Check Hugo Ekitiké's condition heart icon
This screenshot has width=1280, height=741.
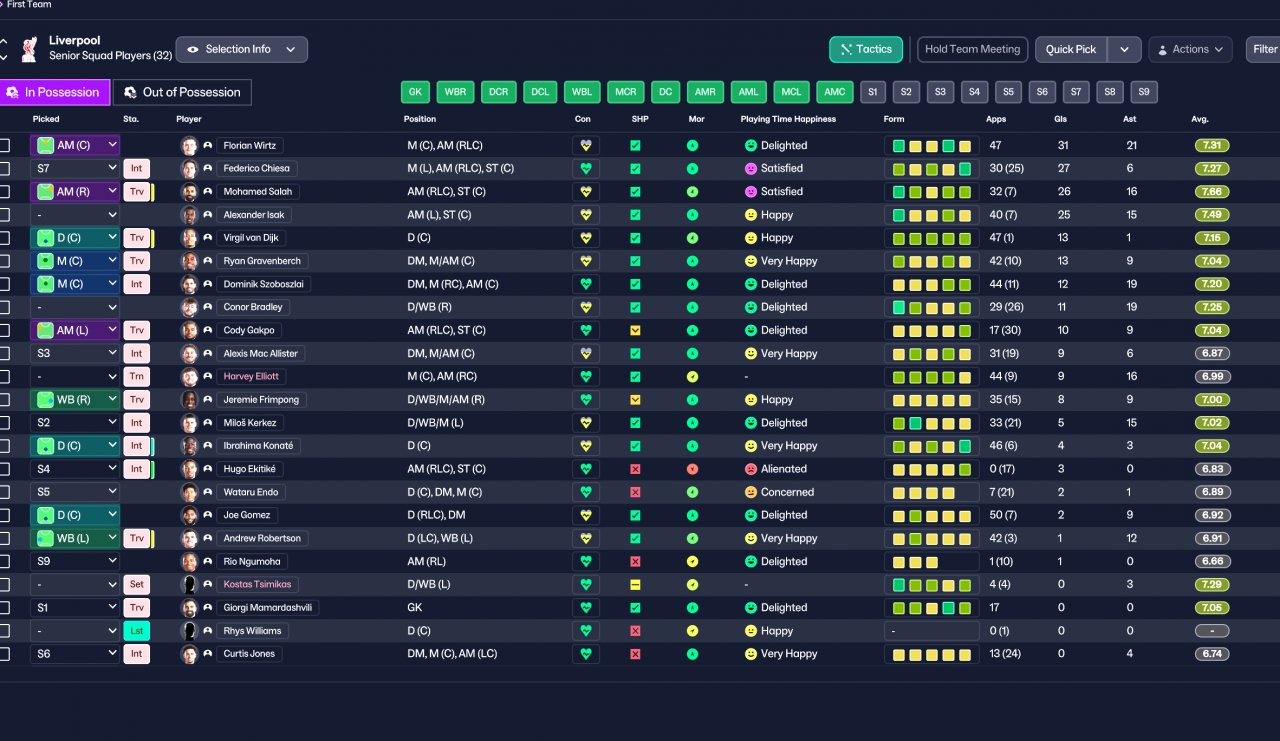click(x=586, y=469)
